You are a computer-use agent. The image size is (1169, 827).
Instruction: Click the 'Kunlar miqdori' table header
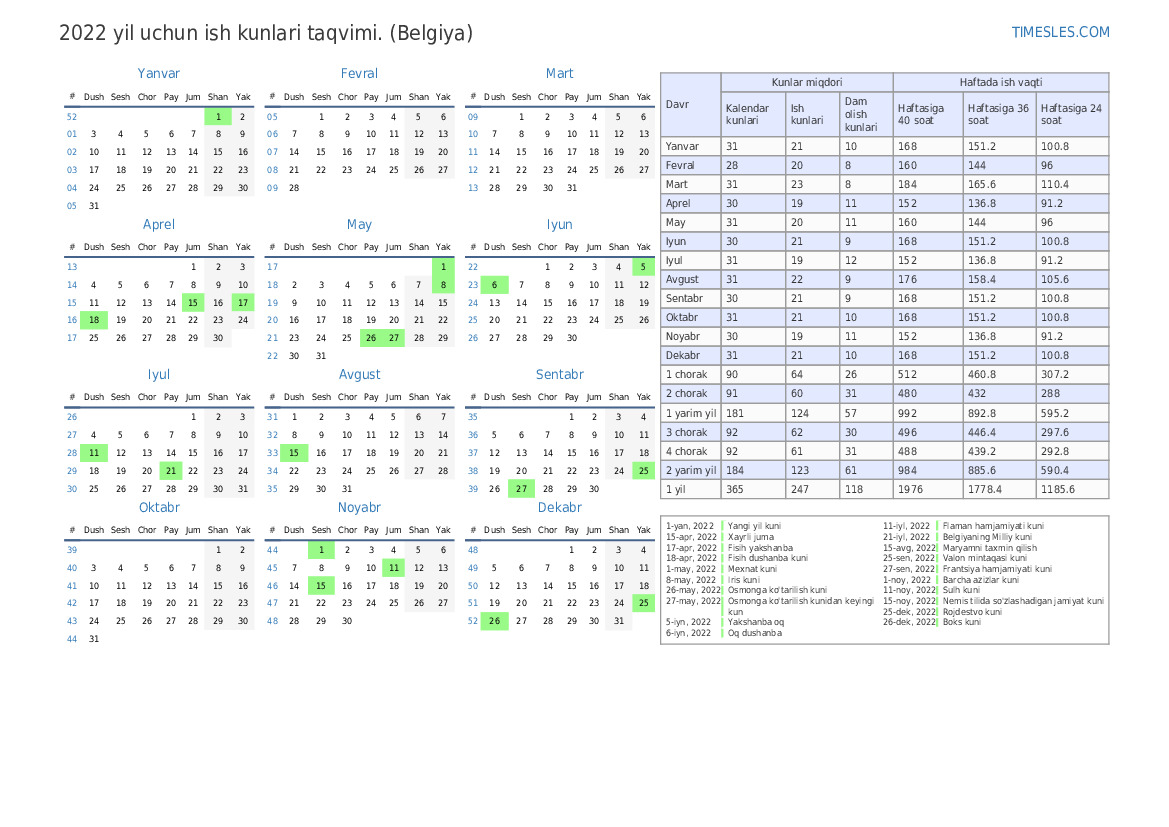tap(806, 82)
